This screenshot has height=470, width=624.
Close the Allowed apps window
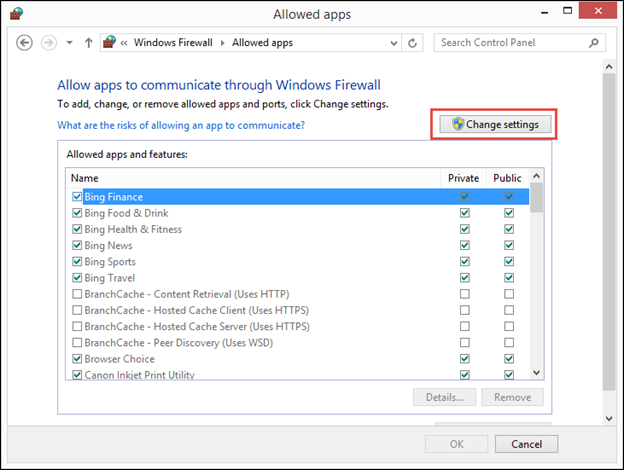point(598,11)
